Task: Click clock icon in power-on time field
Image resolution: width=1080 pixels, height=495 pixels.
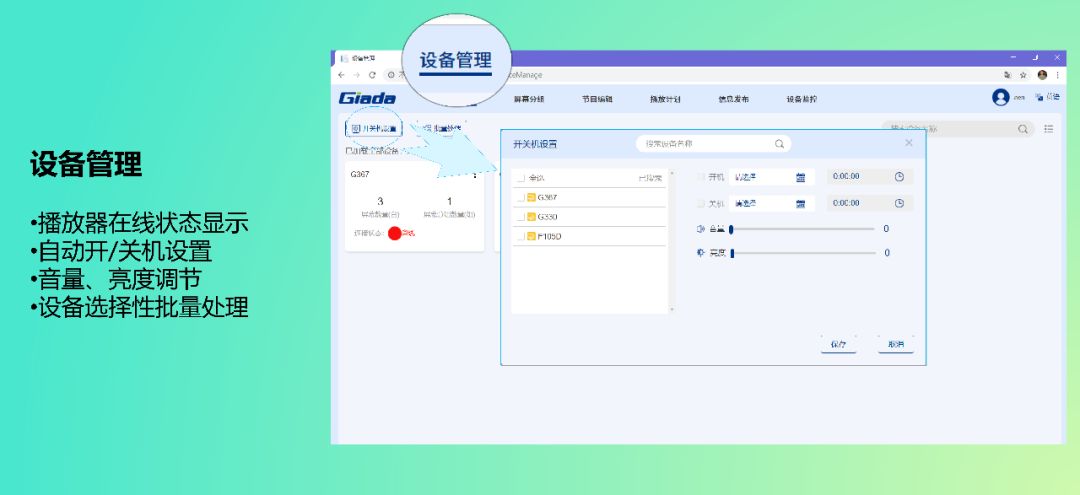Action: (899, 177)
